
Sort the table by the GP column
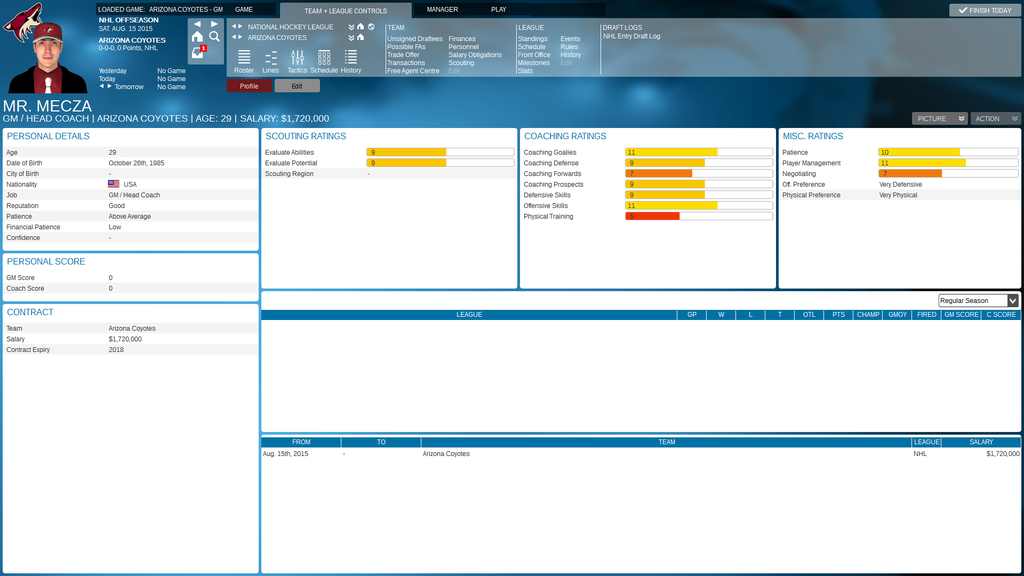(x=692, y=315)
